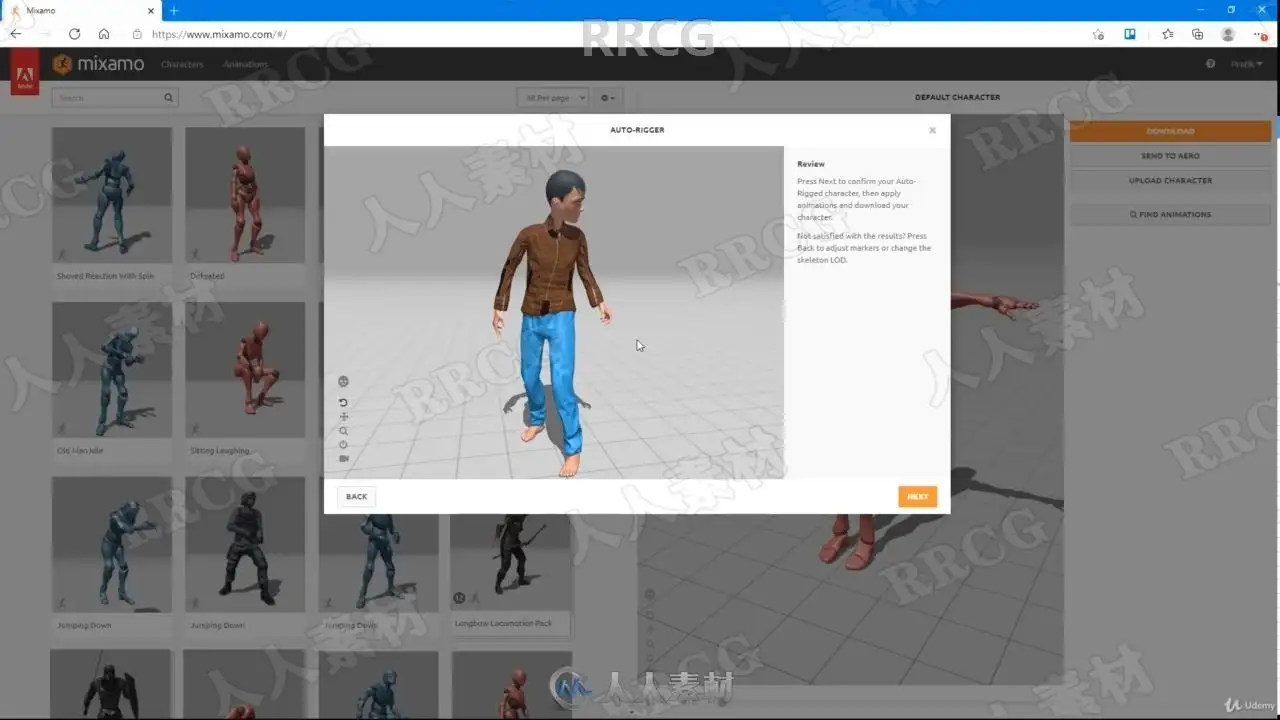The height and width of the screenshot is (720, 1280).
Task: Open the browser favorites list icon
Action: pos(1167,34)
